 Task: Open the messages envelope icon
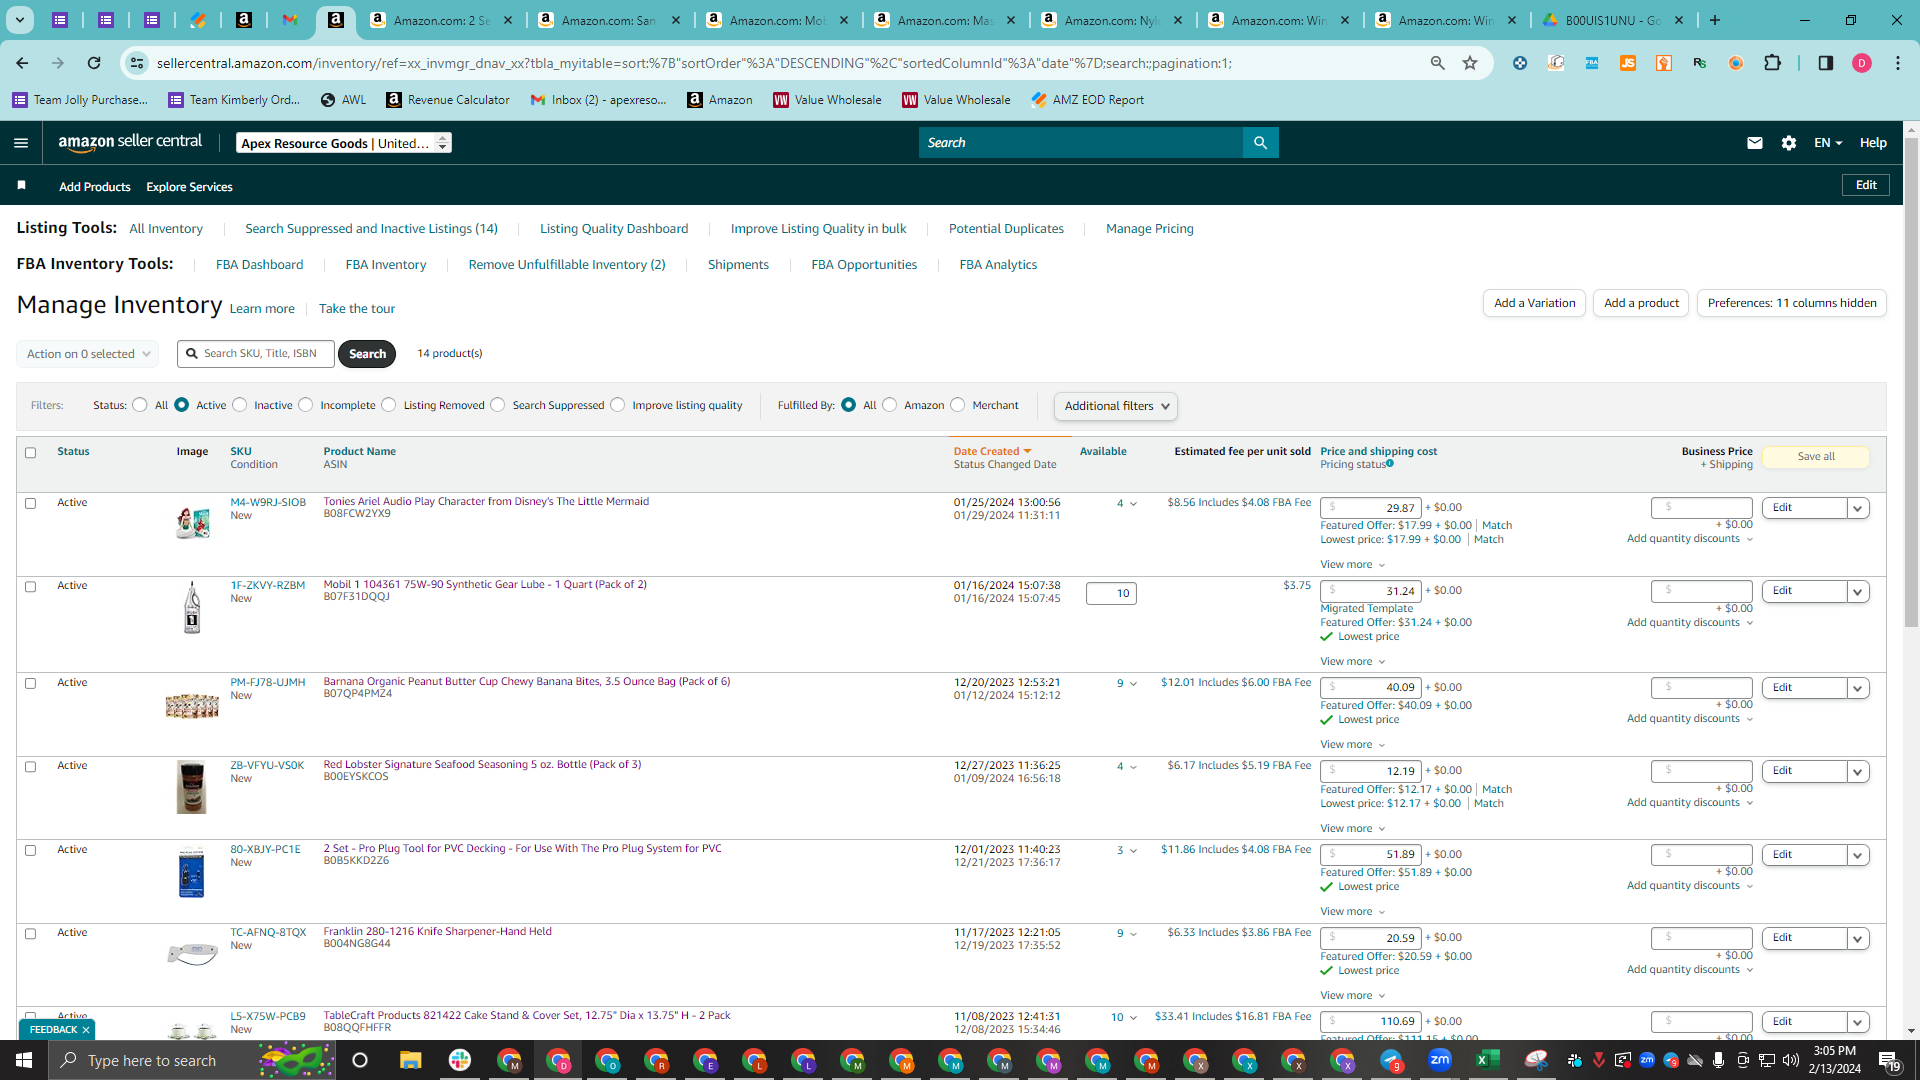[x=1754, y=143]
